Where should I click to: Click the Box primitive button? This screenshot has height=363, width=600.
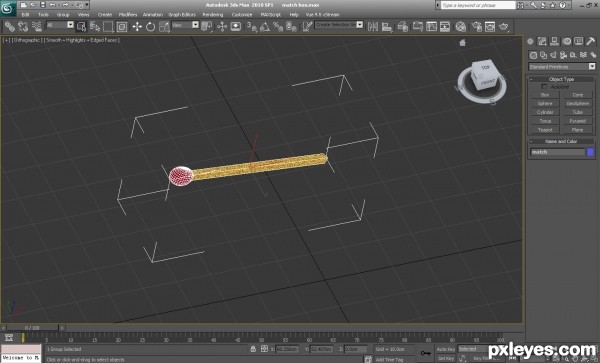click(x=545, y=95)
